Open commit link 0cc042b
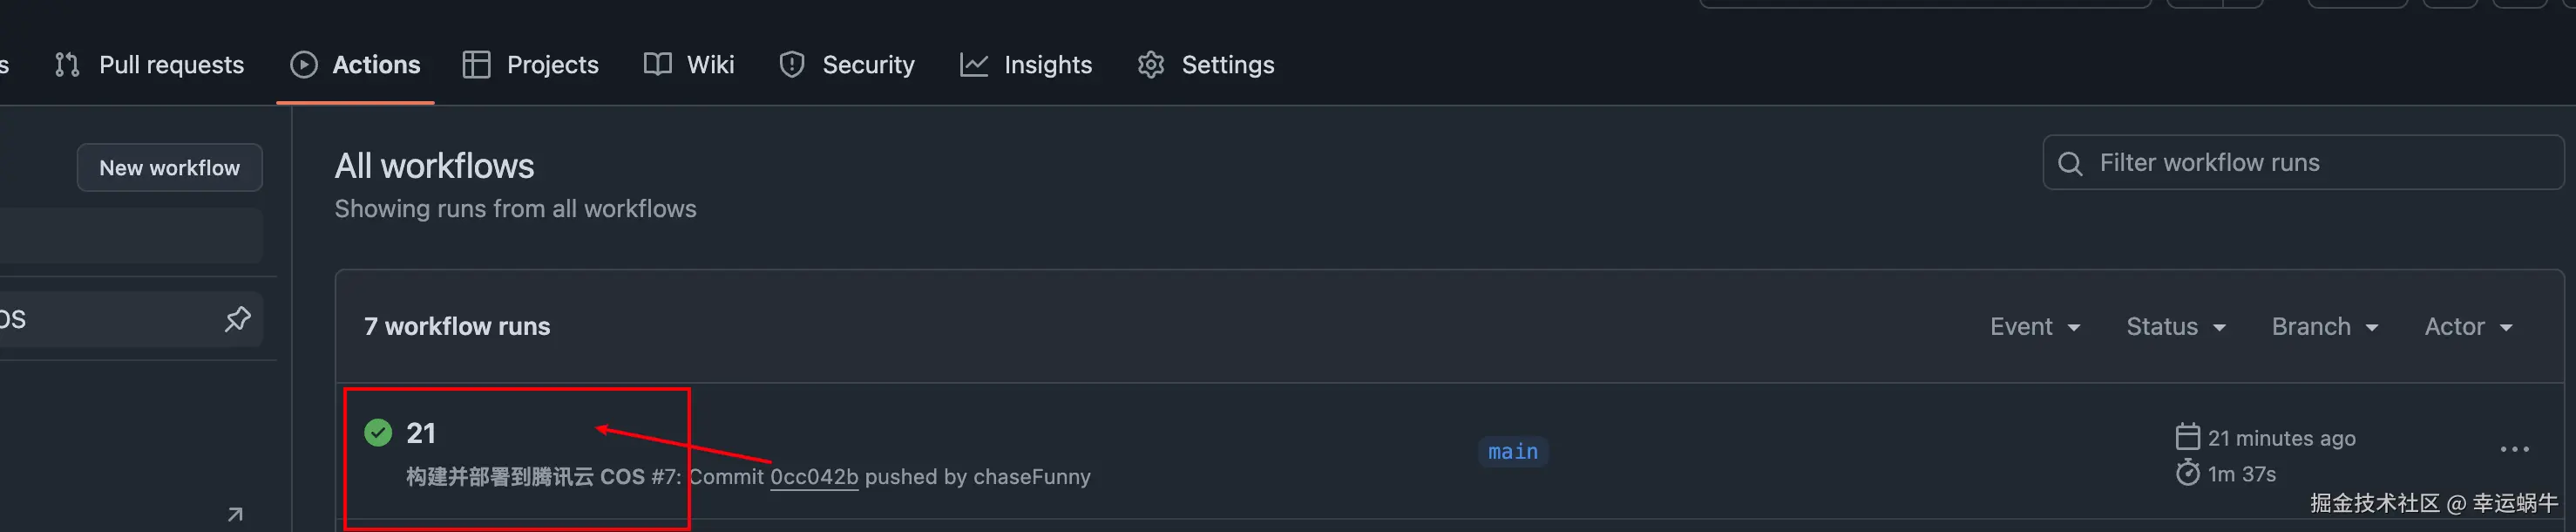Image resolution: width=2576 pixels, height=532 pixels. 814,477
